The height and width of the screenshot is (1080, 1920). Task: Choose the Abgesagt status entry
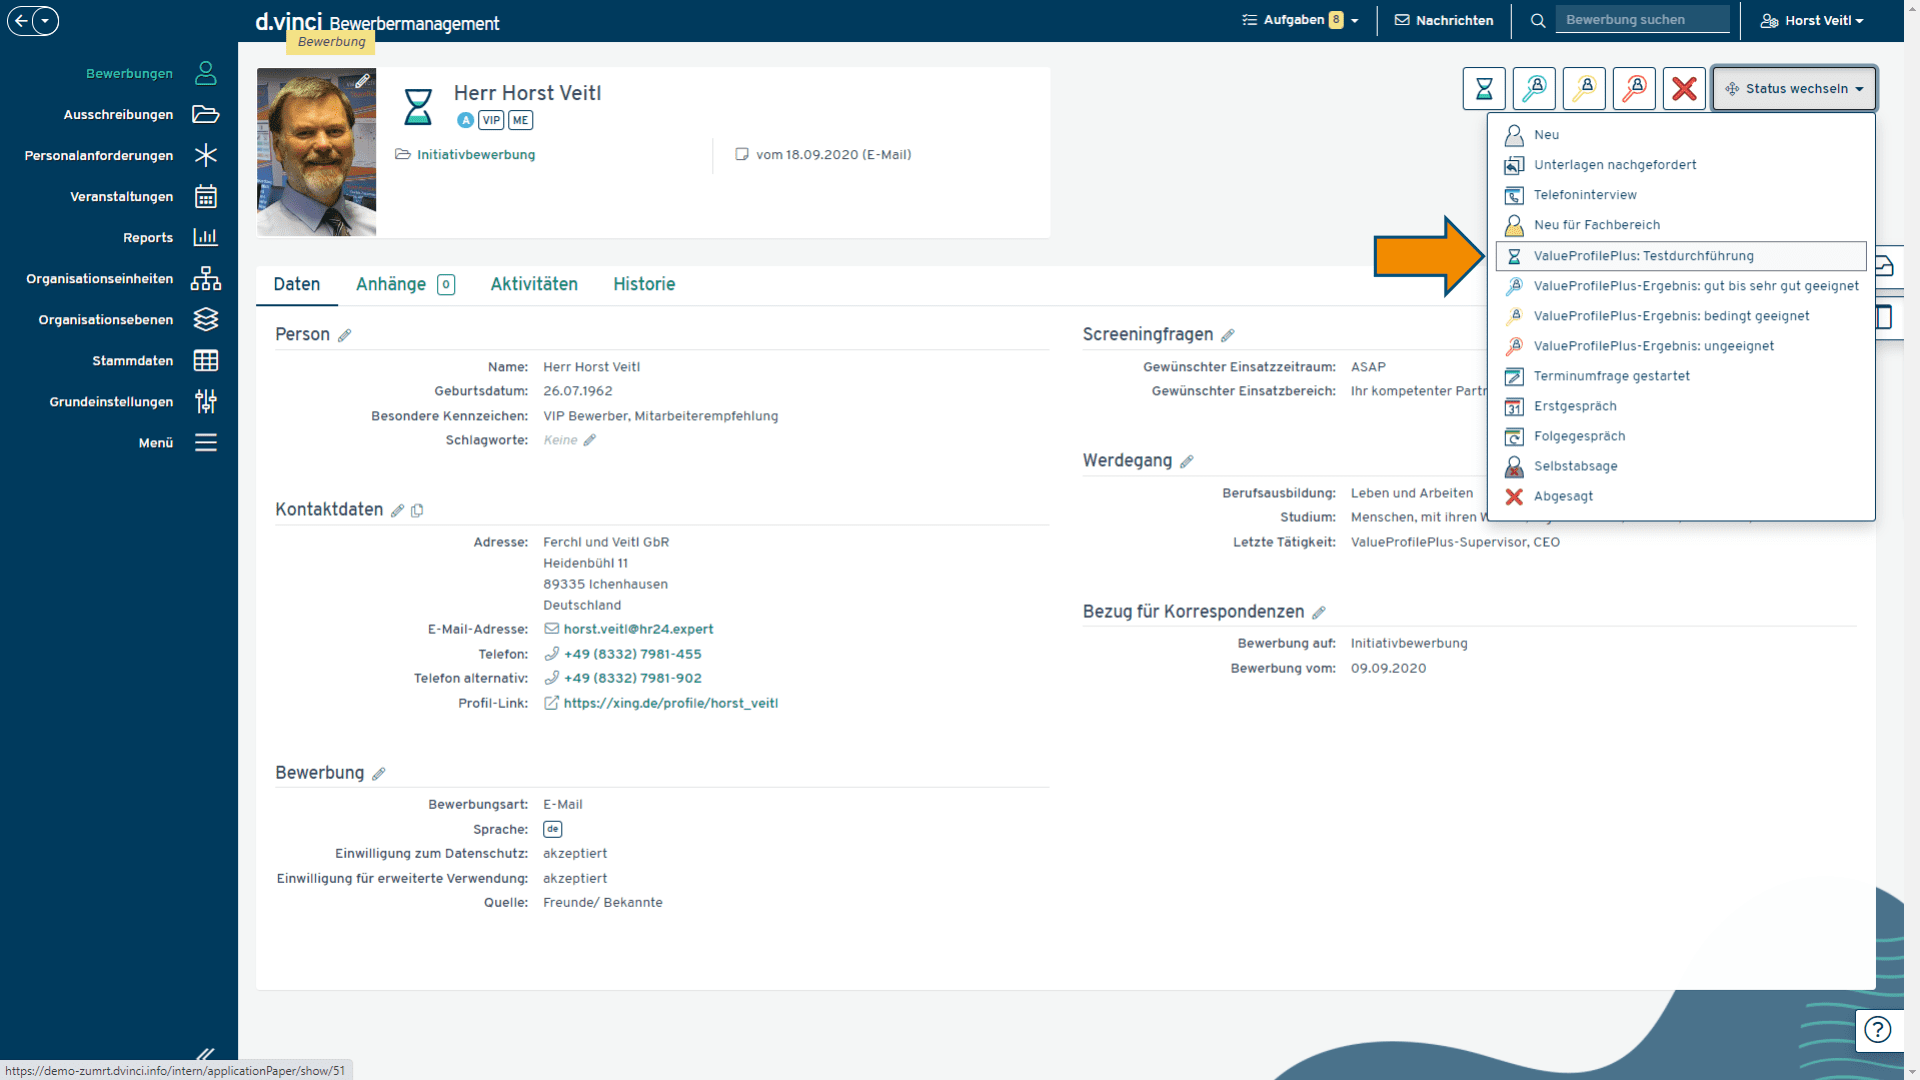click(x=1563, y=497)
